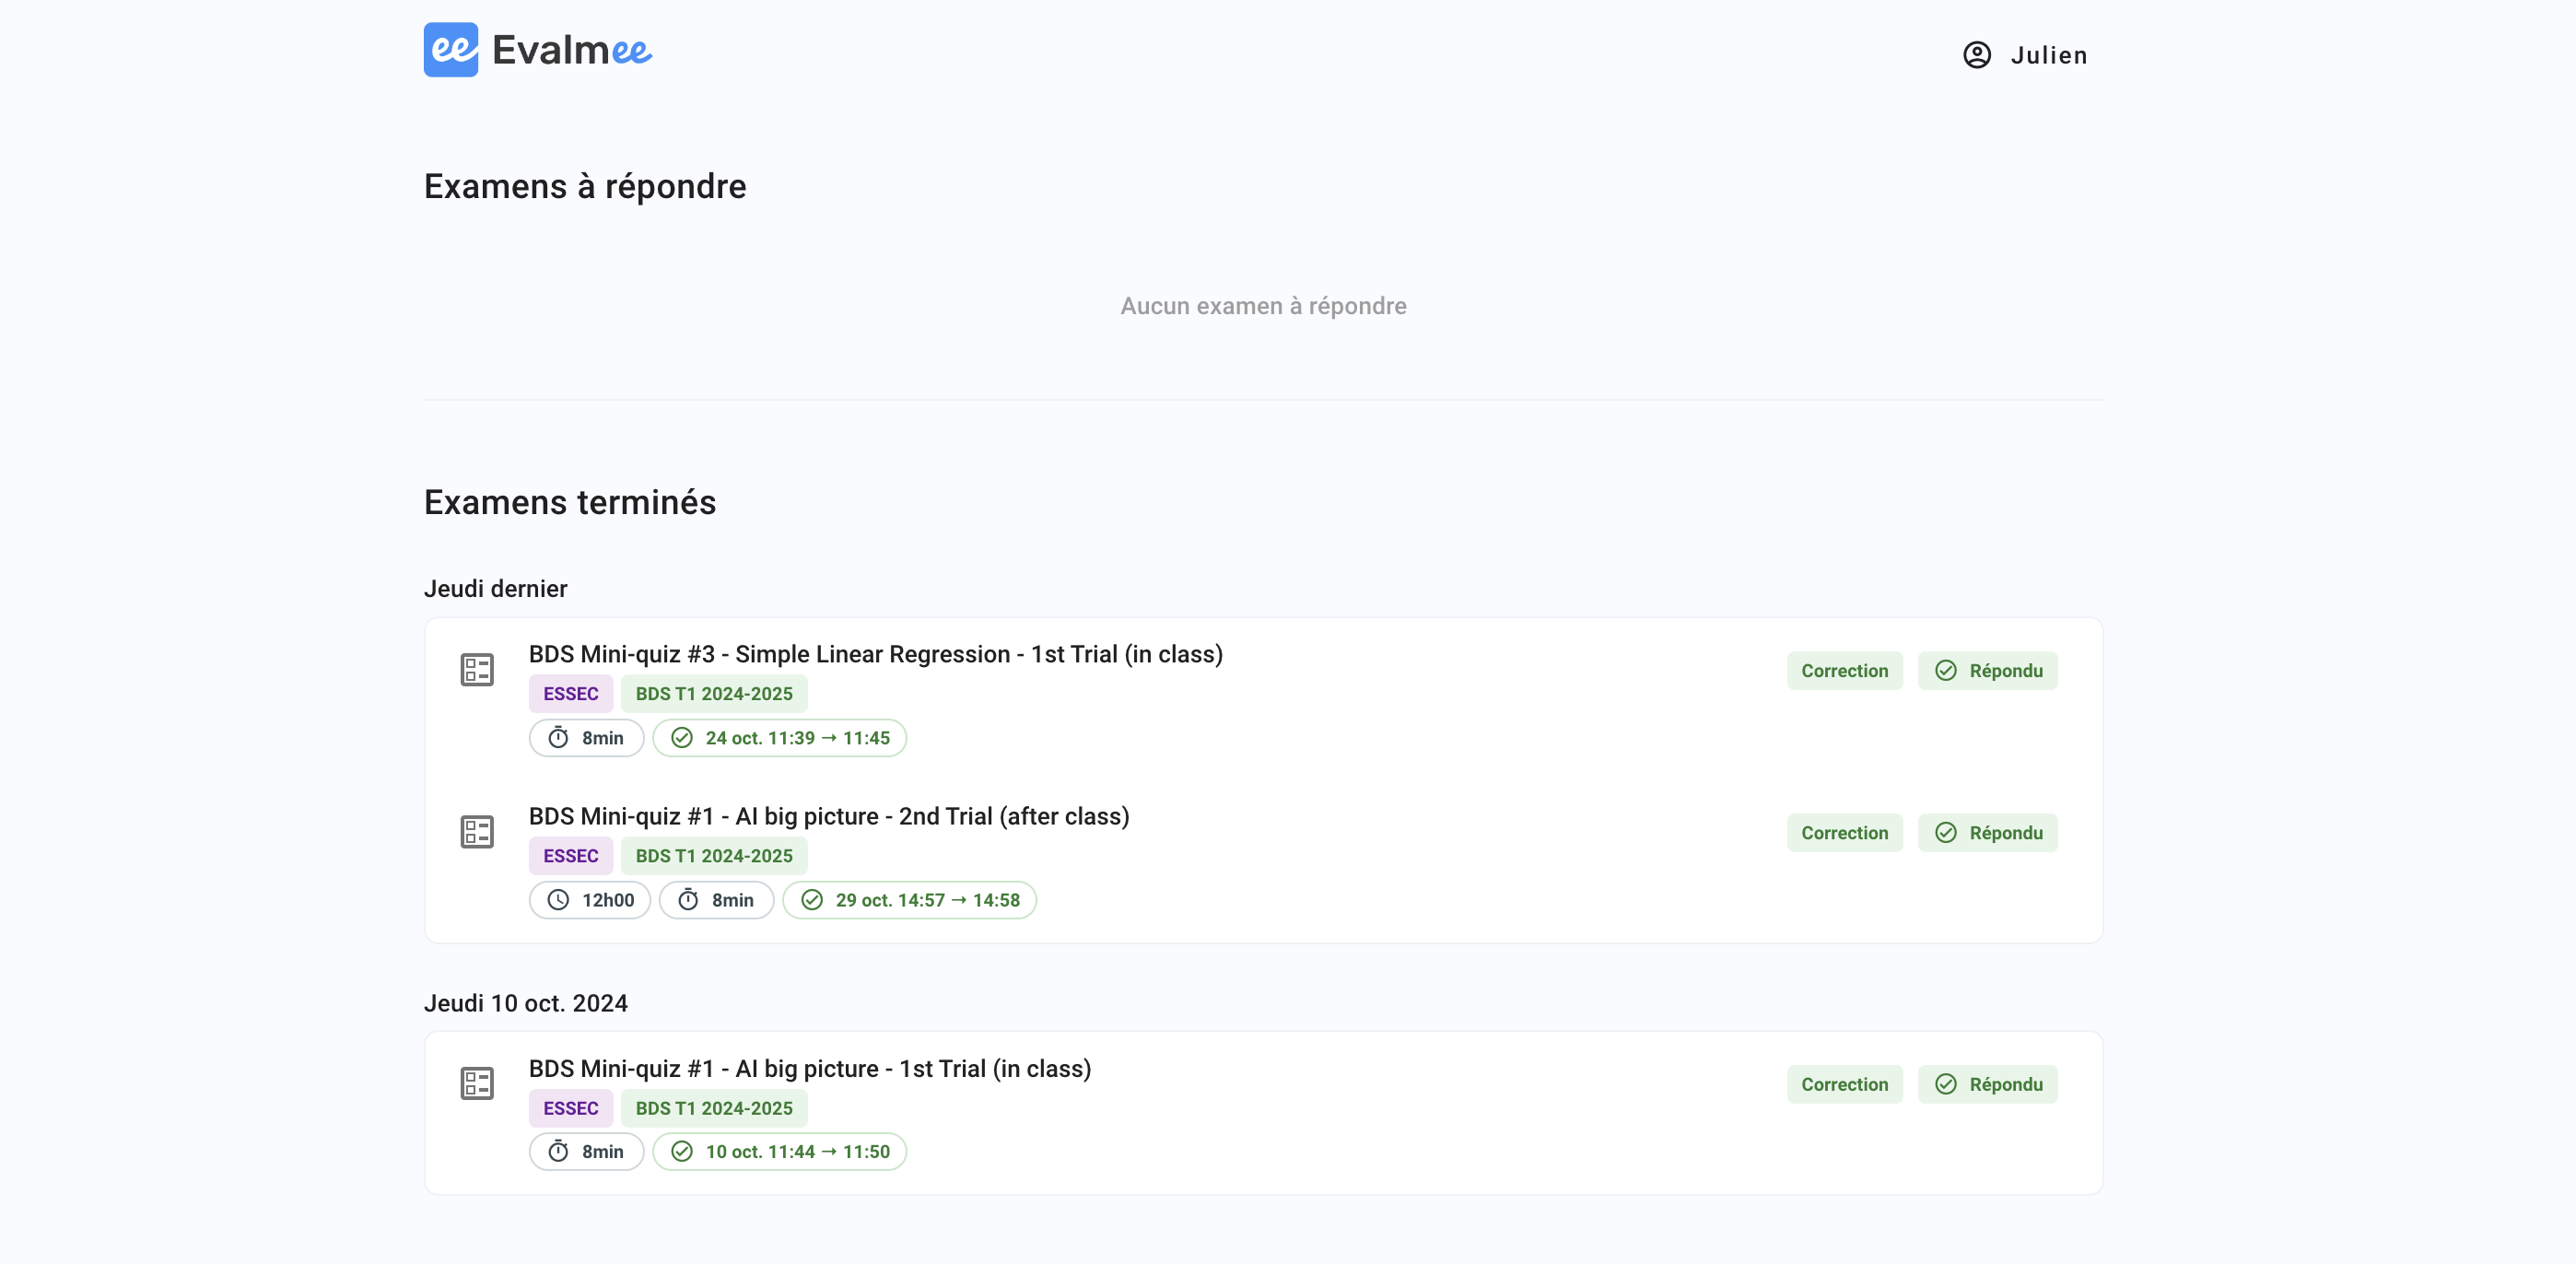Open BDS Mini-quiz #1 1st Trial title
The height and width of the screenshot is (1264, 2576).
[x=809, y=1068]
